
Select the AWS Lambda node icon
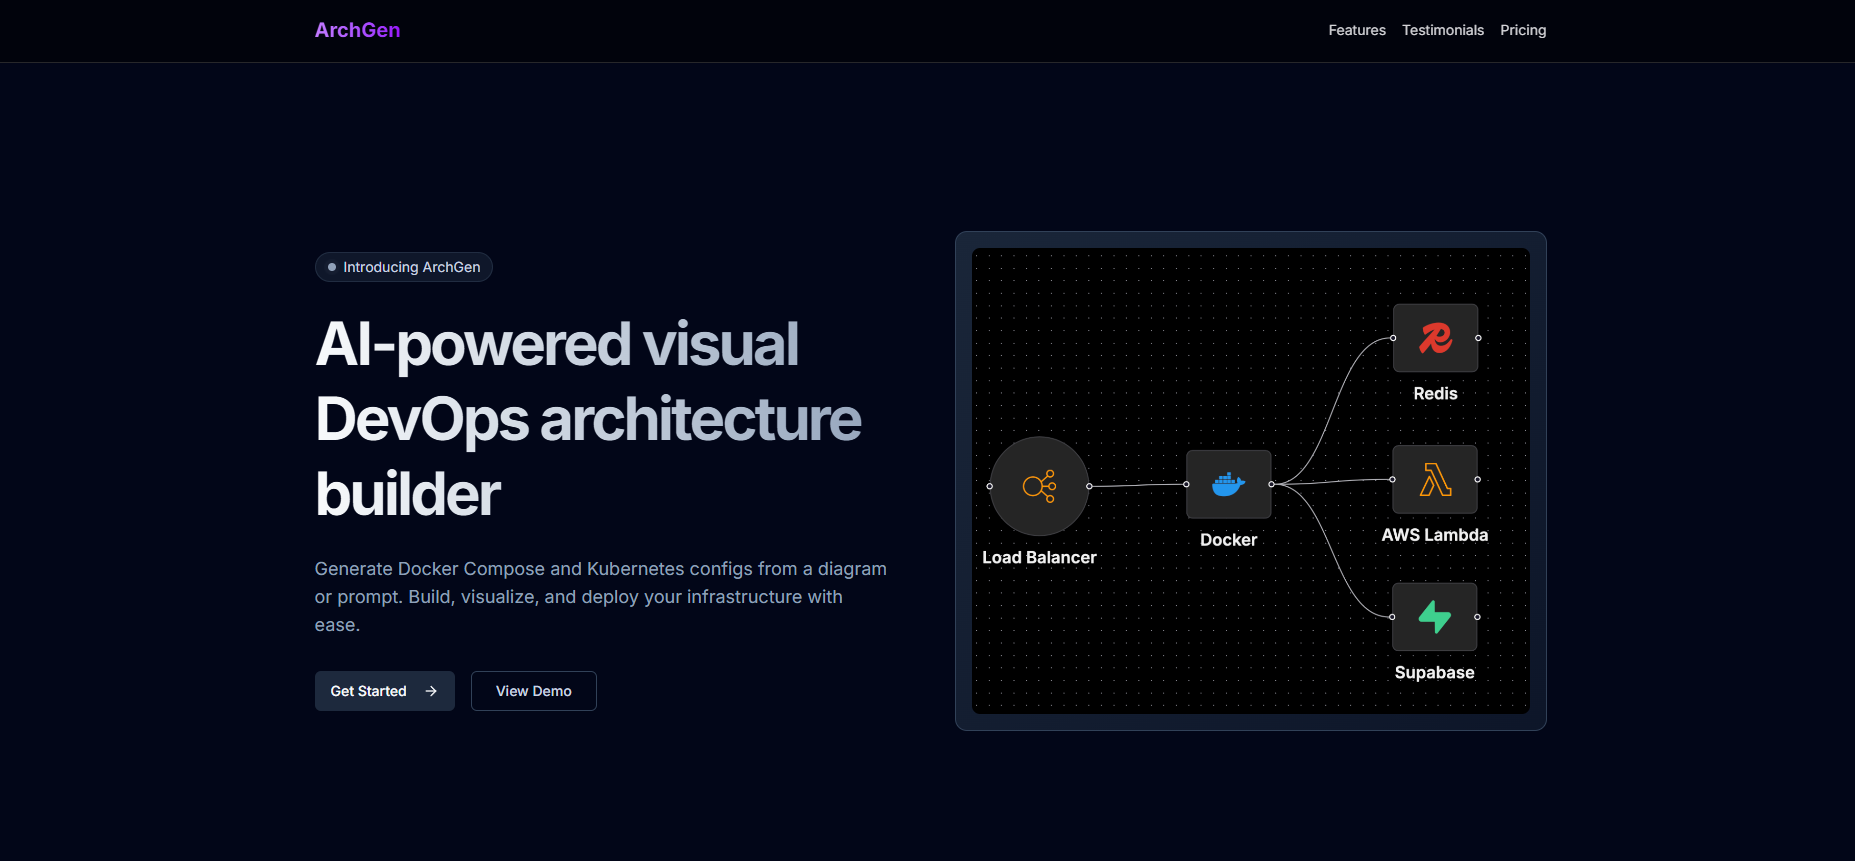click(x=1435, y=479)
